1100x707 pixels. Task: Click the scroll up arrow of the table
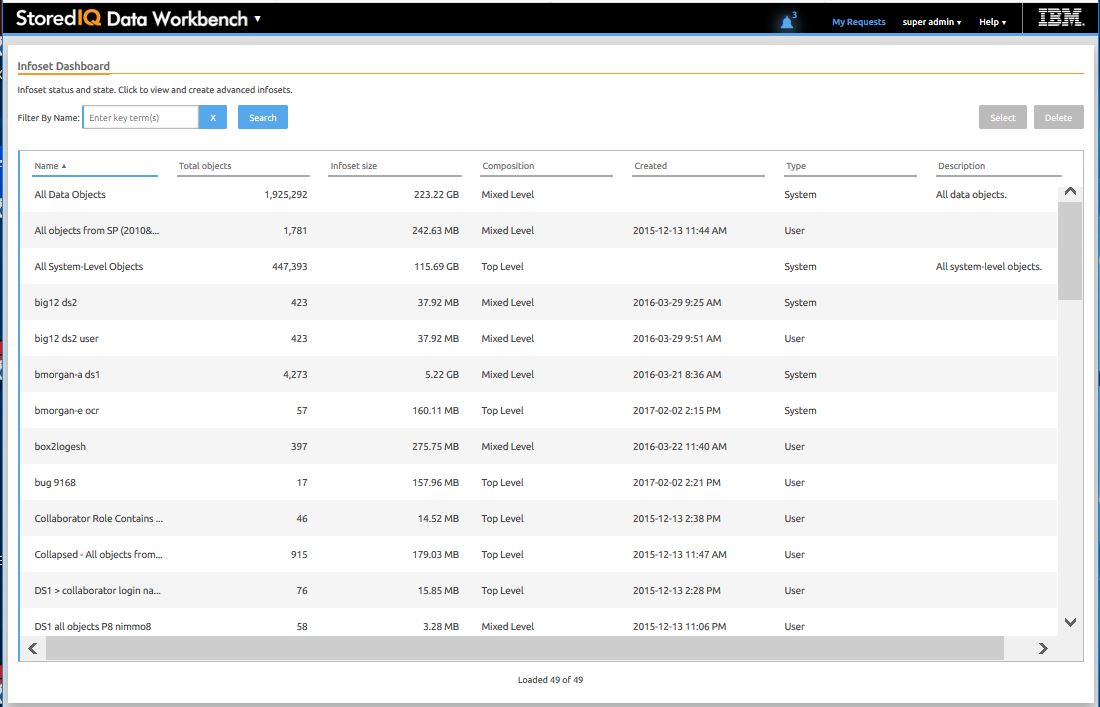[1070, 191]
